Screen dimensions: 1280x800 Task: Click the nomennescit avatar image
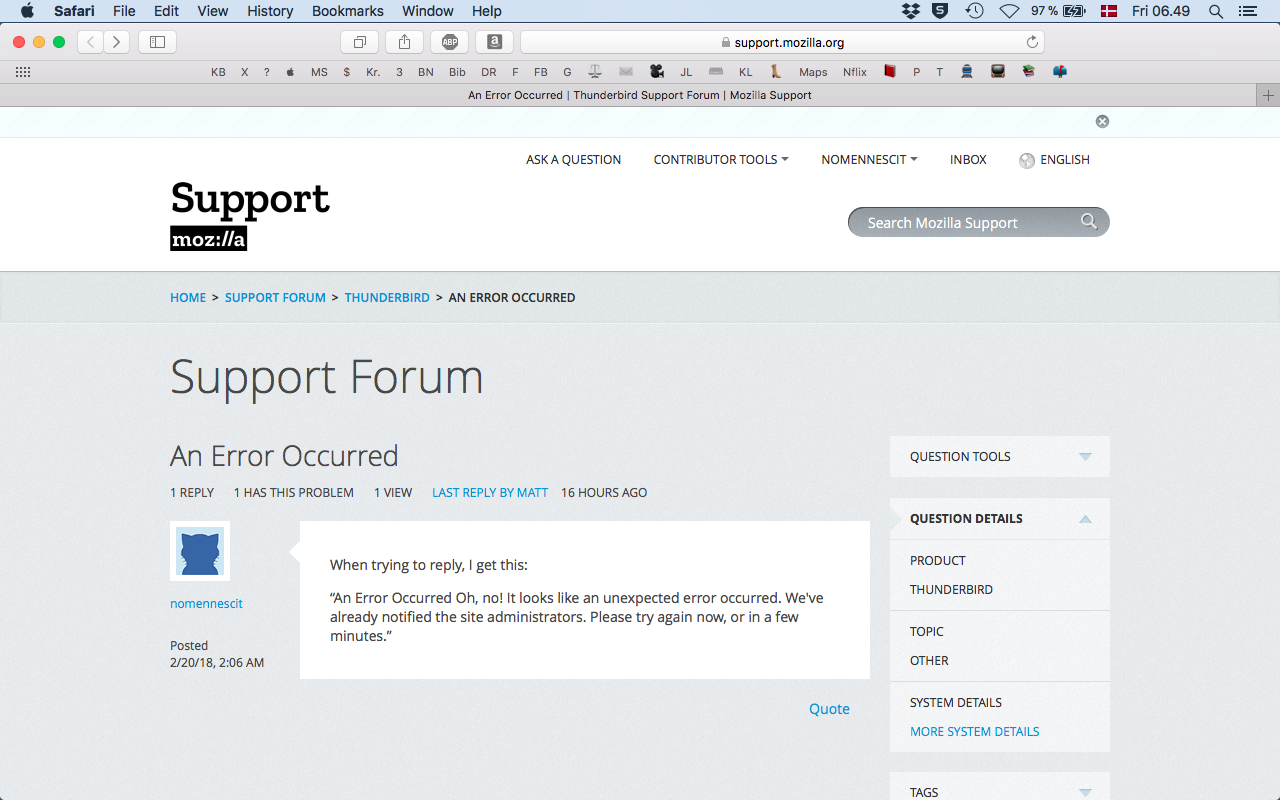(x=200, y=551)
